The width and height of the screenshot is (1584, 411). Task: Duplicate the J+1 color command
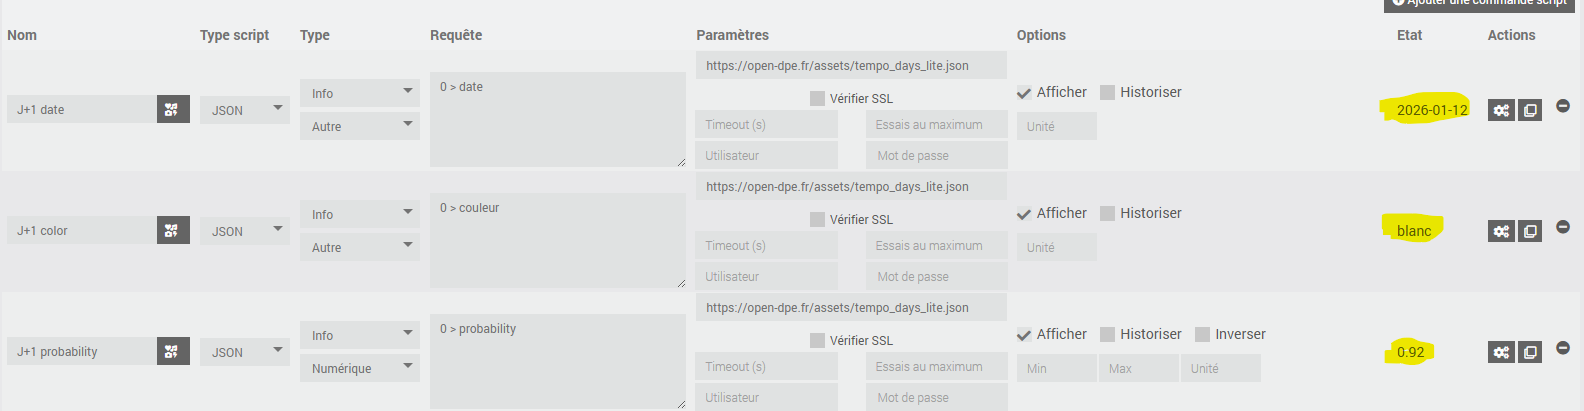point(1530,231)
